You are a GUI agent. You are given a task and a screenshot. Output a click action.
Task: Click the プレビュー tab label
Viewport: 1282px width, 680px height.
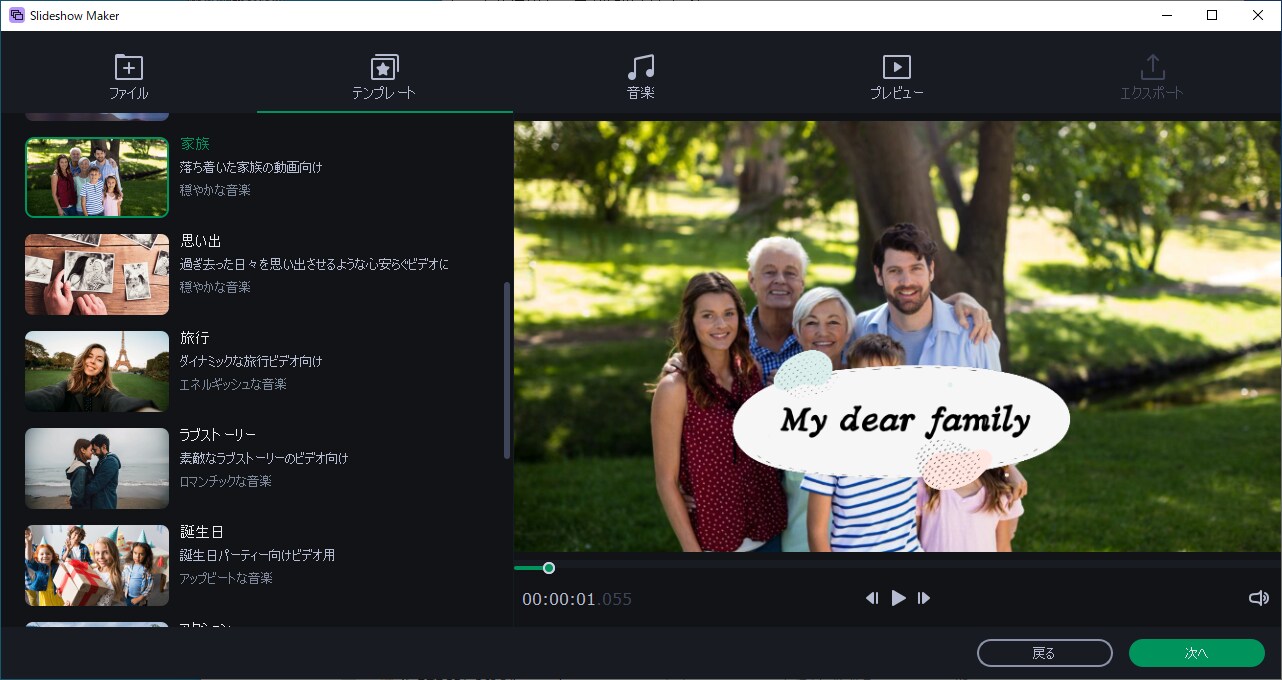pyautogui.click(x=897, y=93)
